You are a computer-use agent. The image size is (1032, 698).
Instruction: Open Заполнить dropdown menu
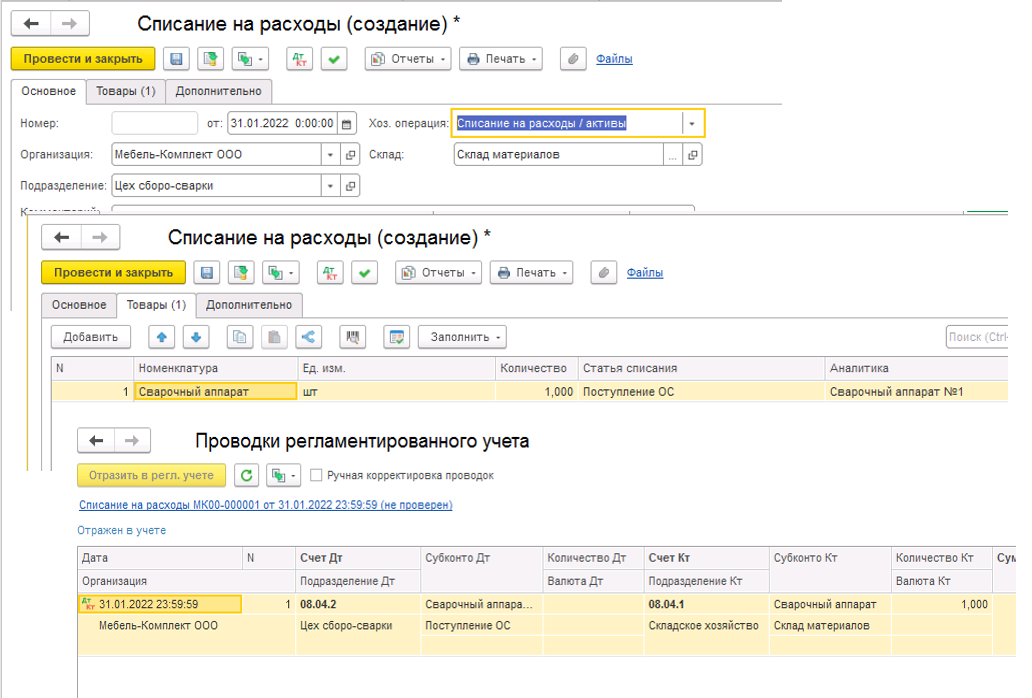(x=463, y=337)
